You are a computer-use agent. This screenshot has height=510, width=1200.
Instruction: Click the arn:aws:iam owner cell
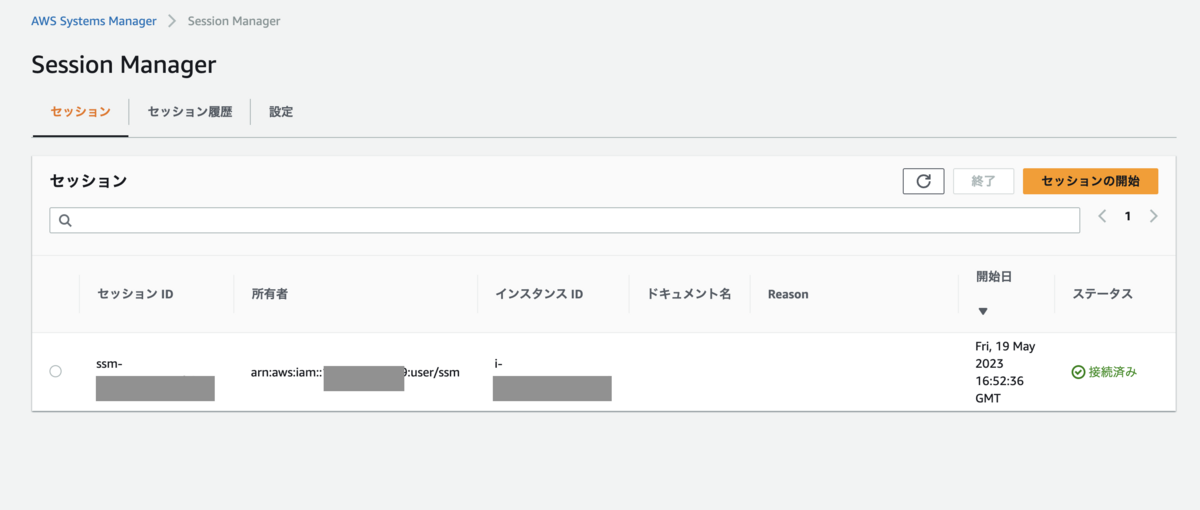pyautogui.click(x=355, y=374)
